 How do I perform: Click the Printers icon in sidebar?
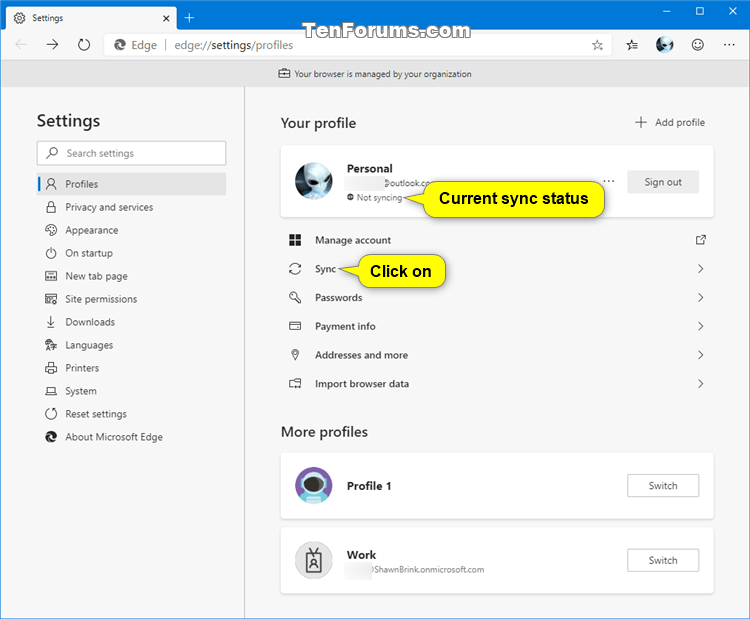click(51, 368)
